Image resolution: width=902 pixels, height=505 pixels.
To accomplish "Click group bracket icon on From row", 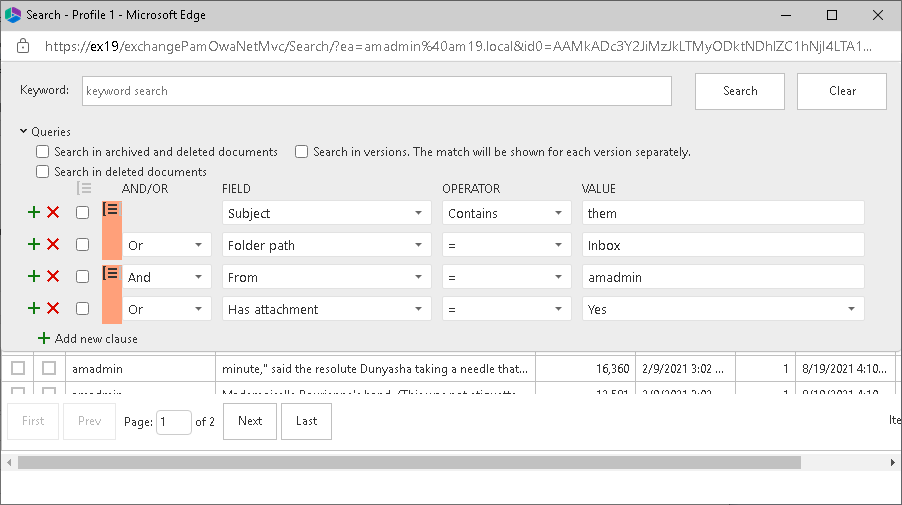I will click(x=111, y=274).
